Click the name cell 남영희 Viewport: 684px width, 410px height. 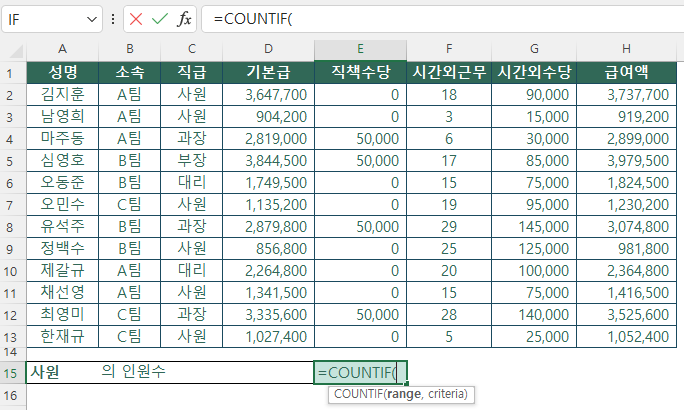pyautogui.click(x=62, y=116)
